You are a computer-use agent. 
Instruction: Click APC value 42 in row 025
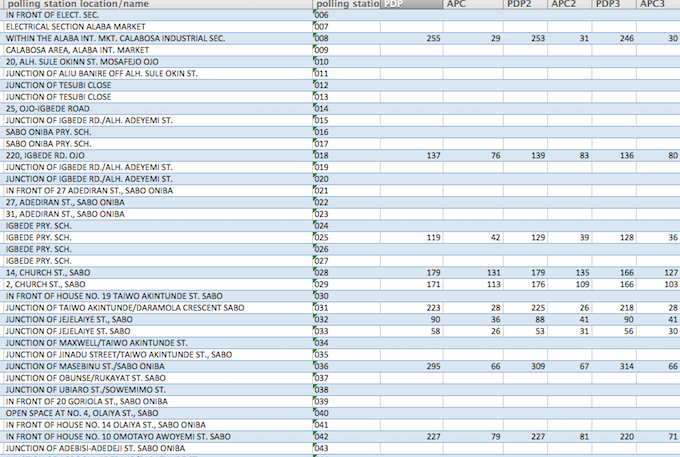[x=473, y=237]
